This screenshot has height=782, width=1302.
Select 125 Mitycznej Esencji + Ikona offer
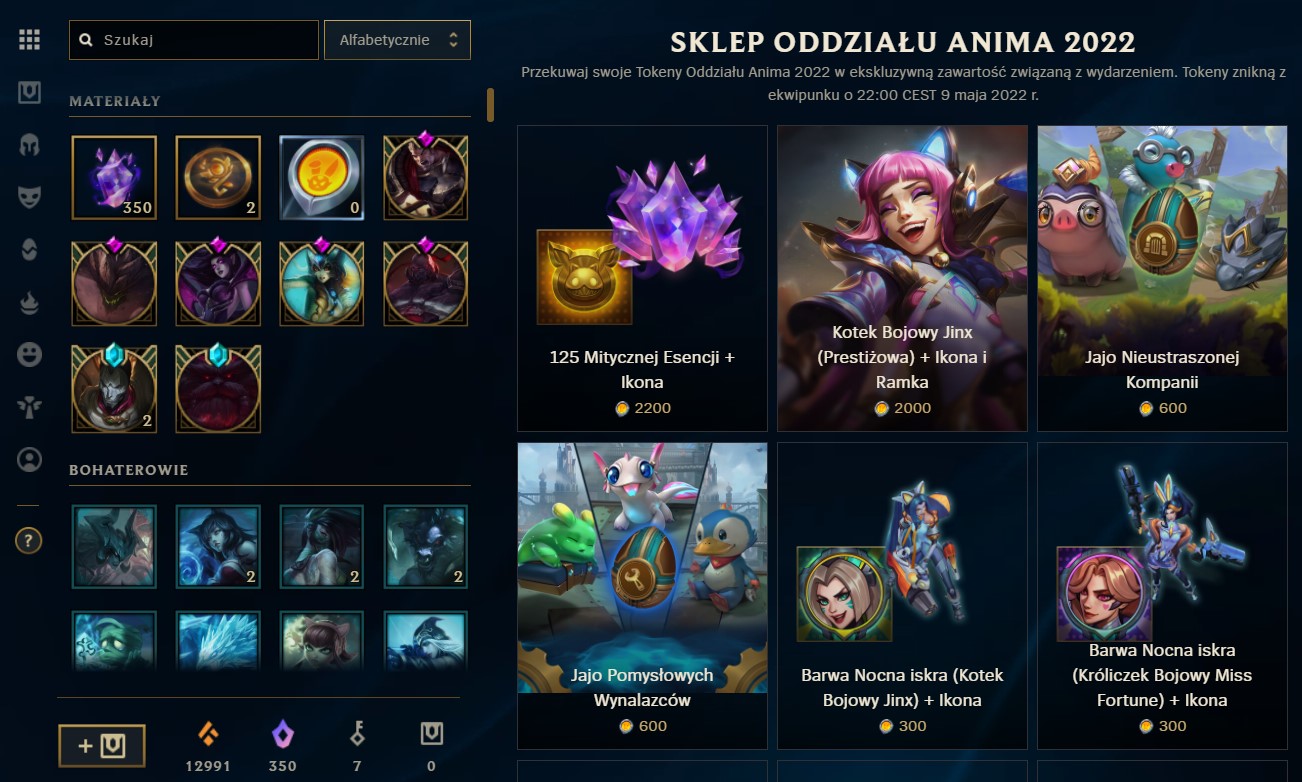click(642, 278)
